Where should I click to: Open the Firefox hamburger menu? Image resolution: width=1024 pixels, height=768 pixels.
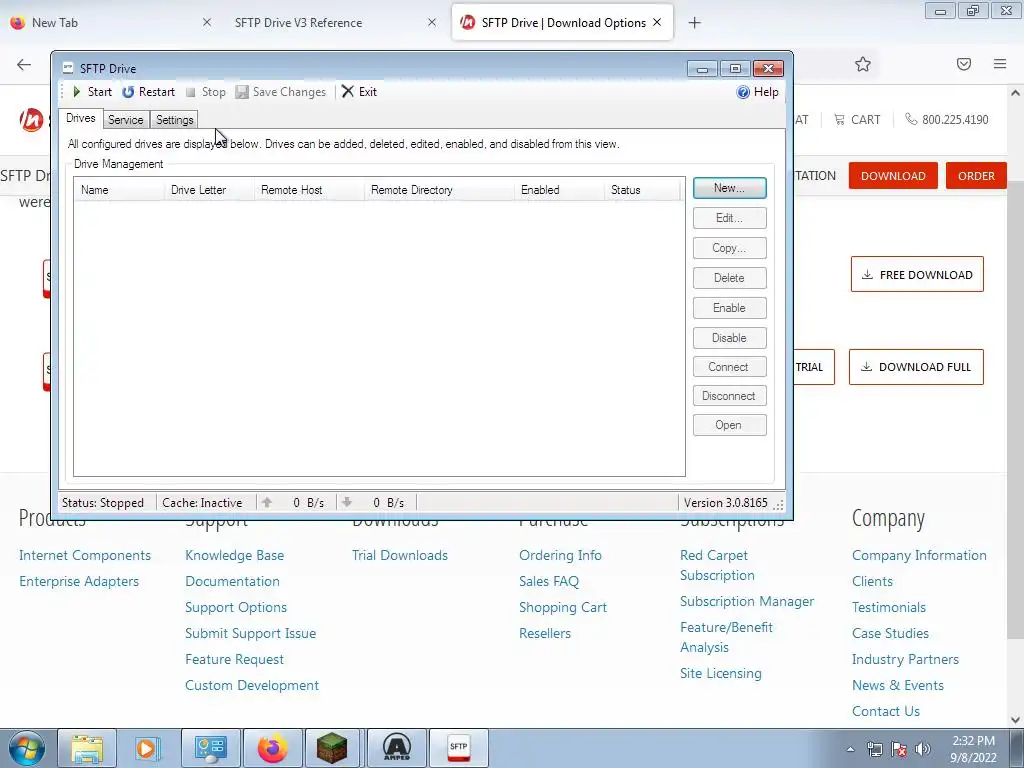pos(1000,64)
